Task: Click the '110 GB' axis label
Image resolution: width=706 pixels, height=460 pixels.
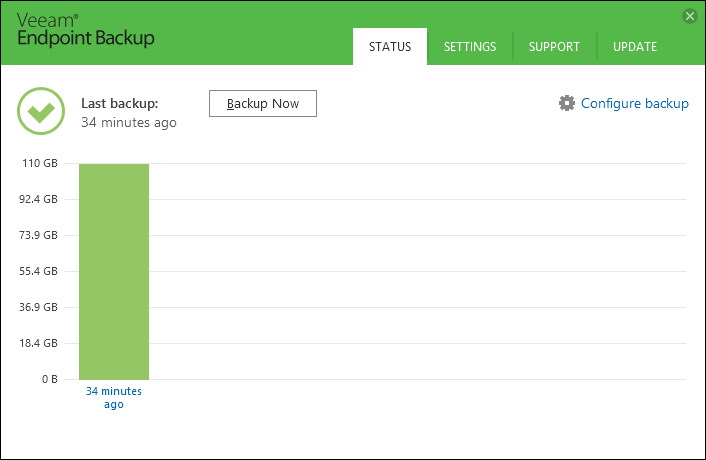Action: [40, 163]
